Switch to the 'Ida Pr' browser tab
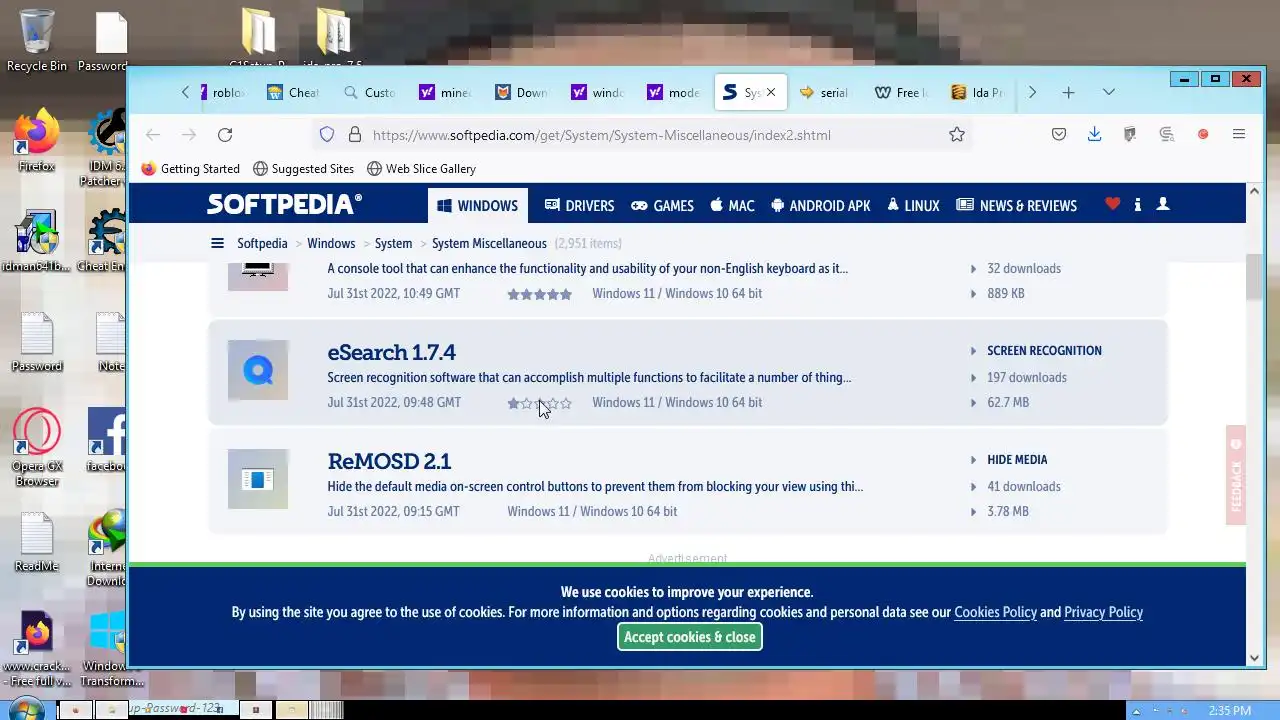Image resolution: width=1280 pixels, height=720 pixels. [x=978, y=93]
